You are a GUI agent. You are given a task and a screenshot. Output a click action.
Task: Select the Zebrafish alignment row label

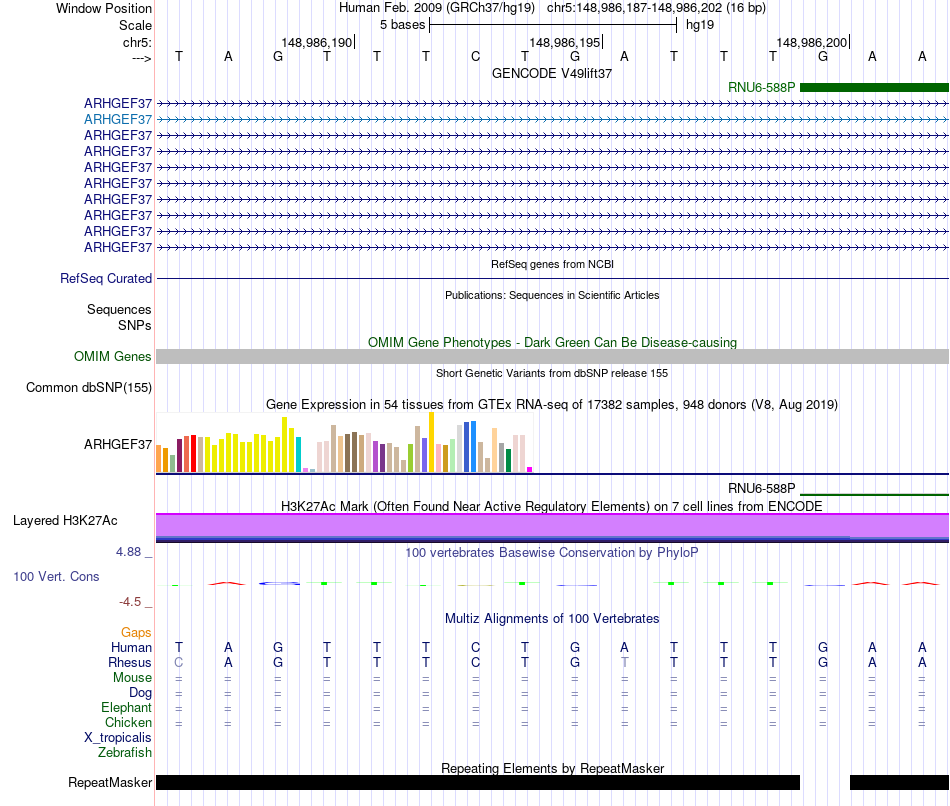pos(125,752)
